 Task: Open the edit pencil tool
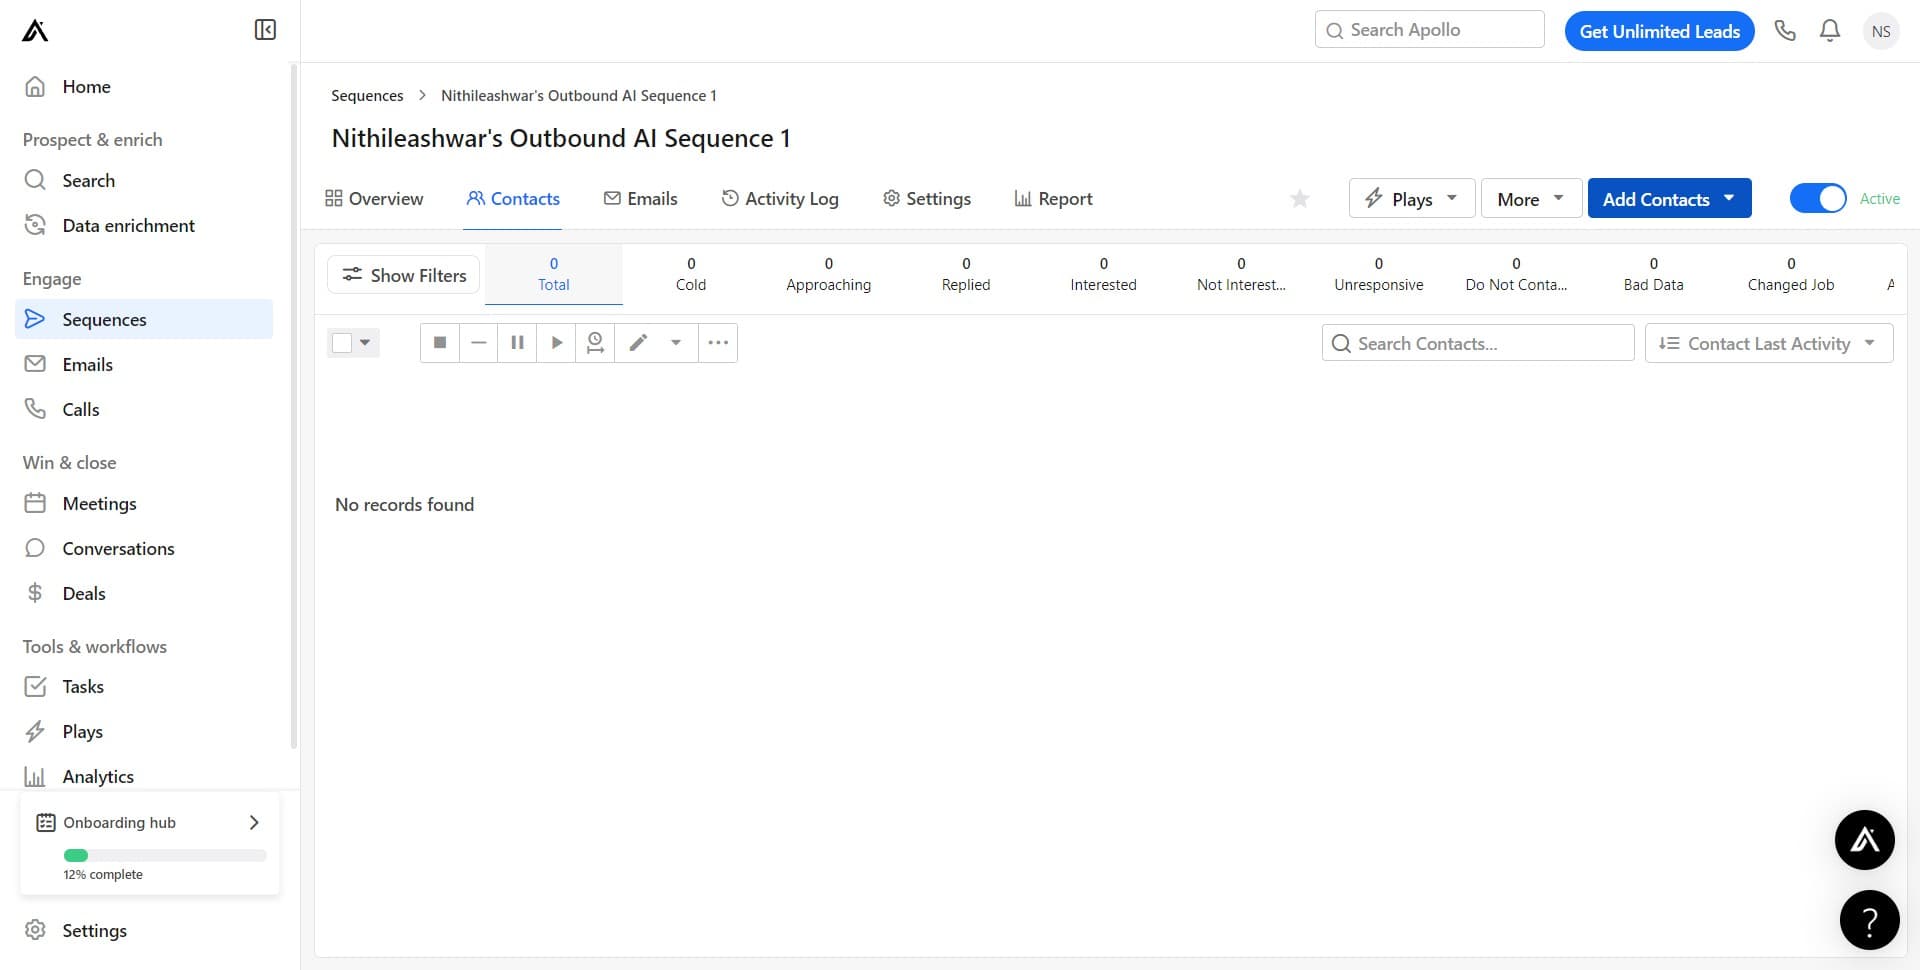click(x=638, y=342)
